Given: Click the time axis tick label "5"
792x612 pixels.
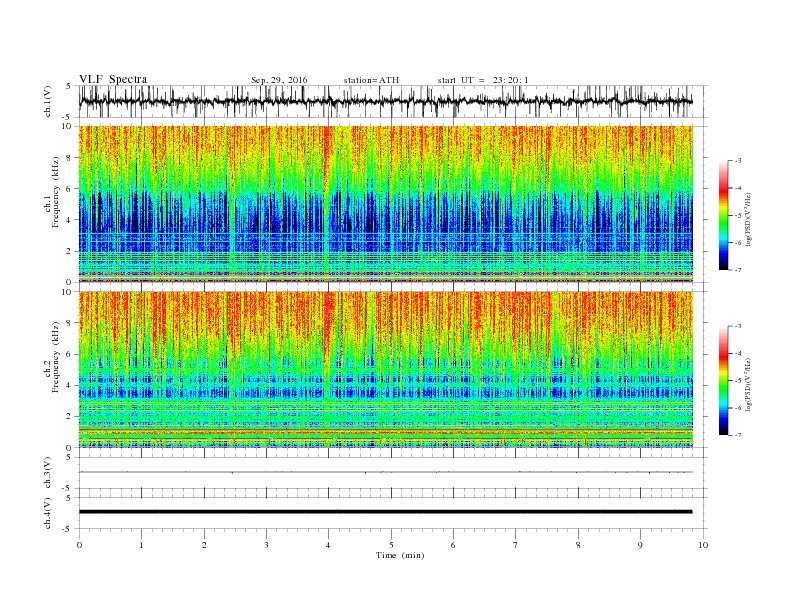Looking at the screenshot, I should [391, 545].
